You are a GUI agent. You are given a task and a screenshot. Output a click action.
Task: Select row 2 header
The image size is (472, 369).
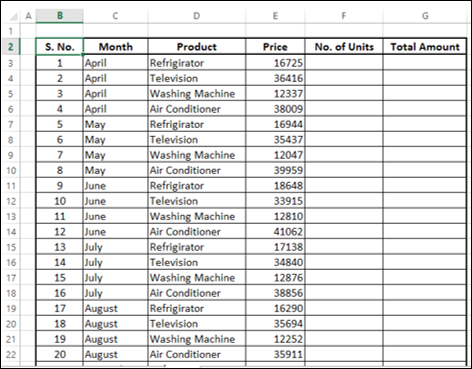[10, 47]
